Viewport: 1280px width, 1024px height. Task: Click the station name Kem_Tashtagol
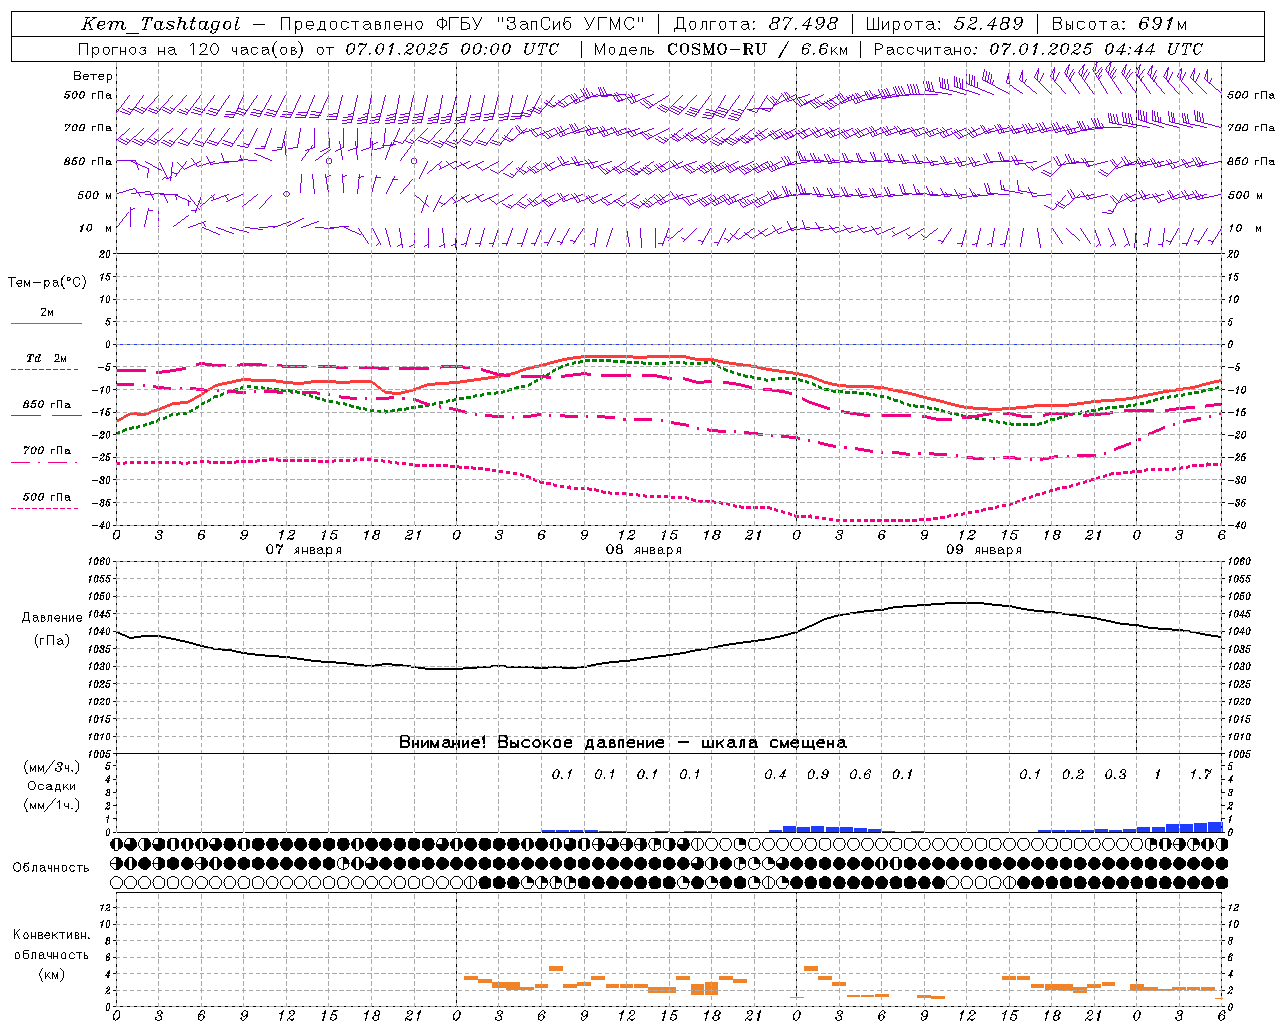[x=161, y=24]
